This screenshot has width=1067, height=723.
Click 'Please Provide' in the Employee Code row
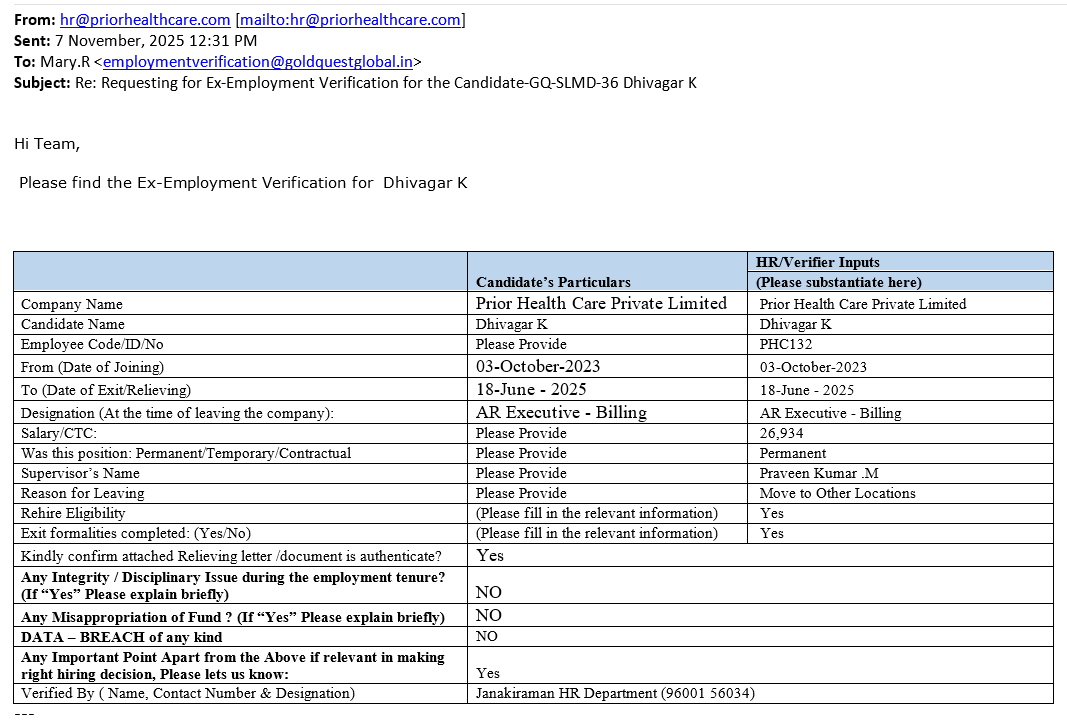point(521,344)
